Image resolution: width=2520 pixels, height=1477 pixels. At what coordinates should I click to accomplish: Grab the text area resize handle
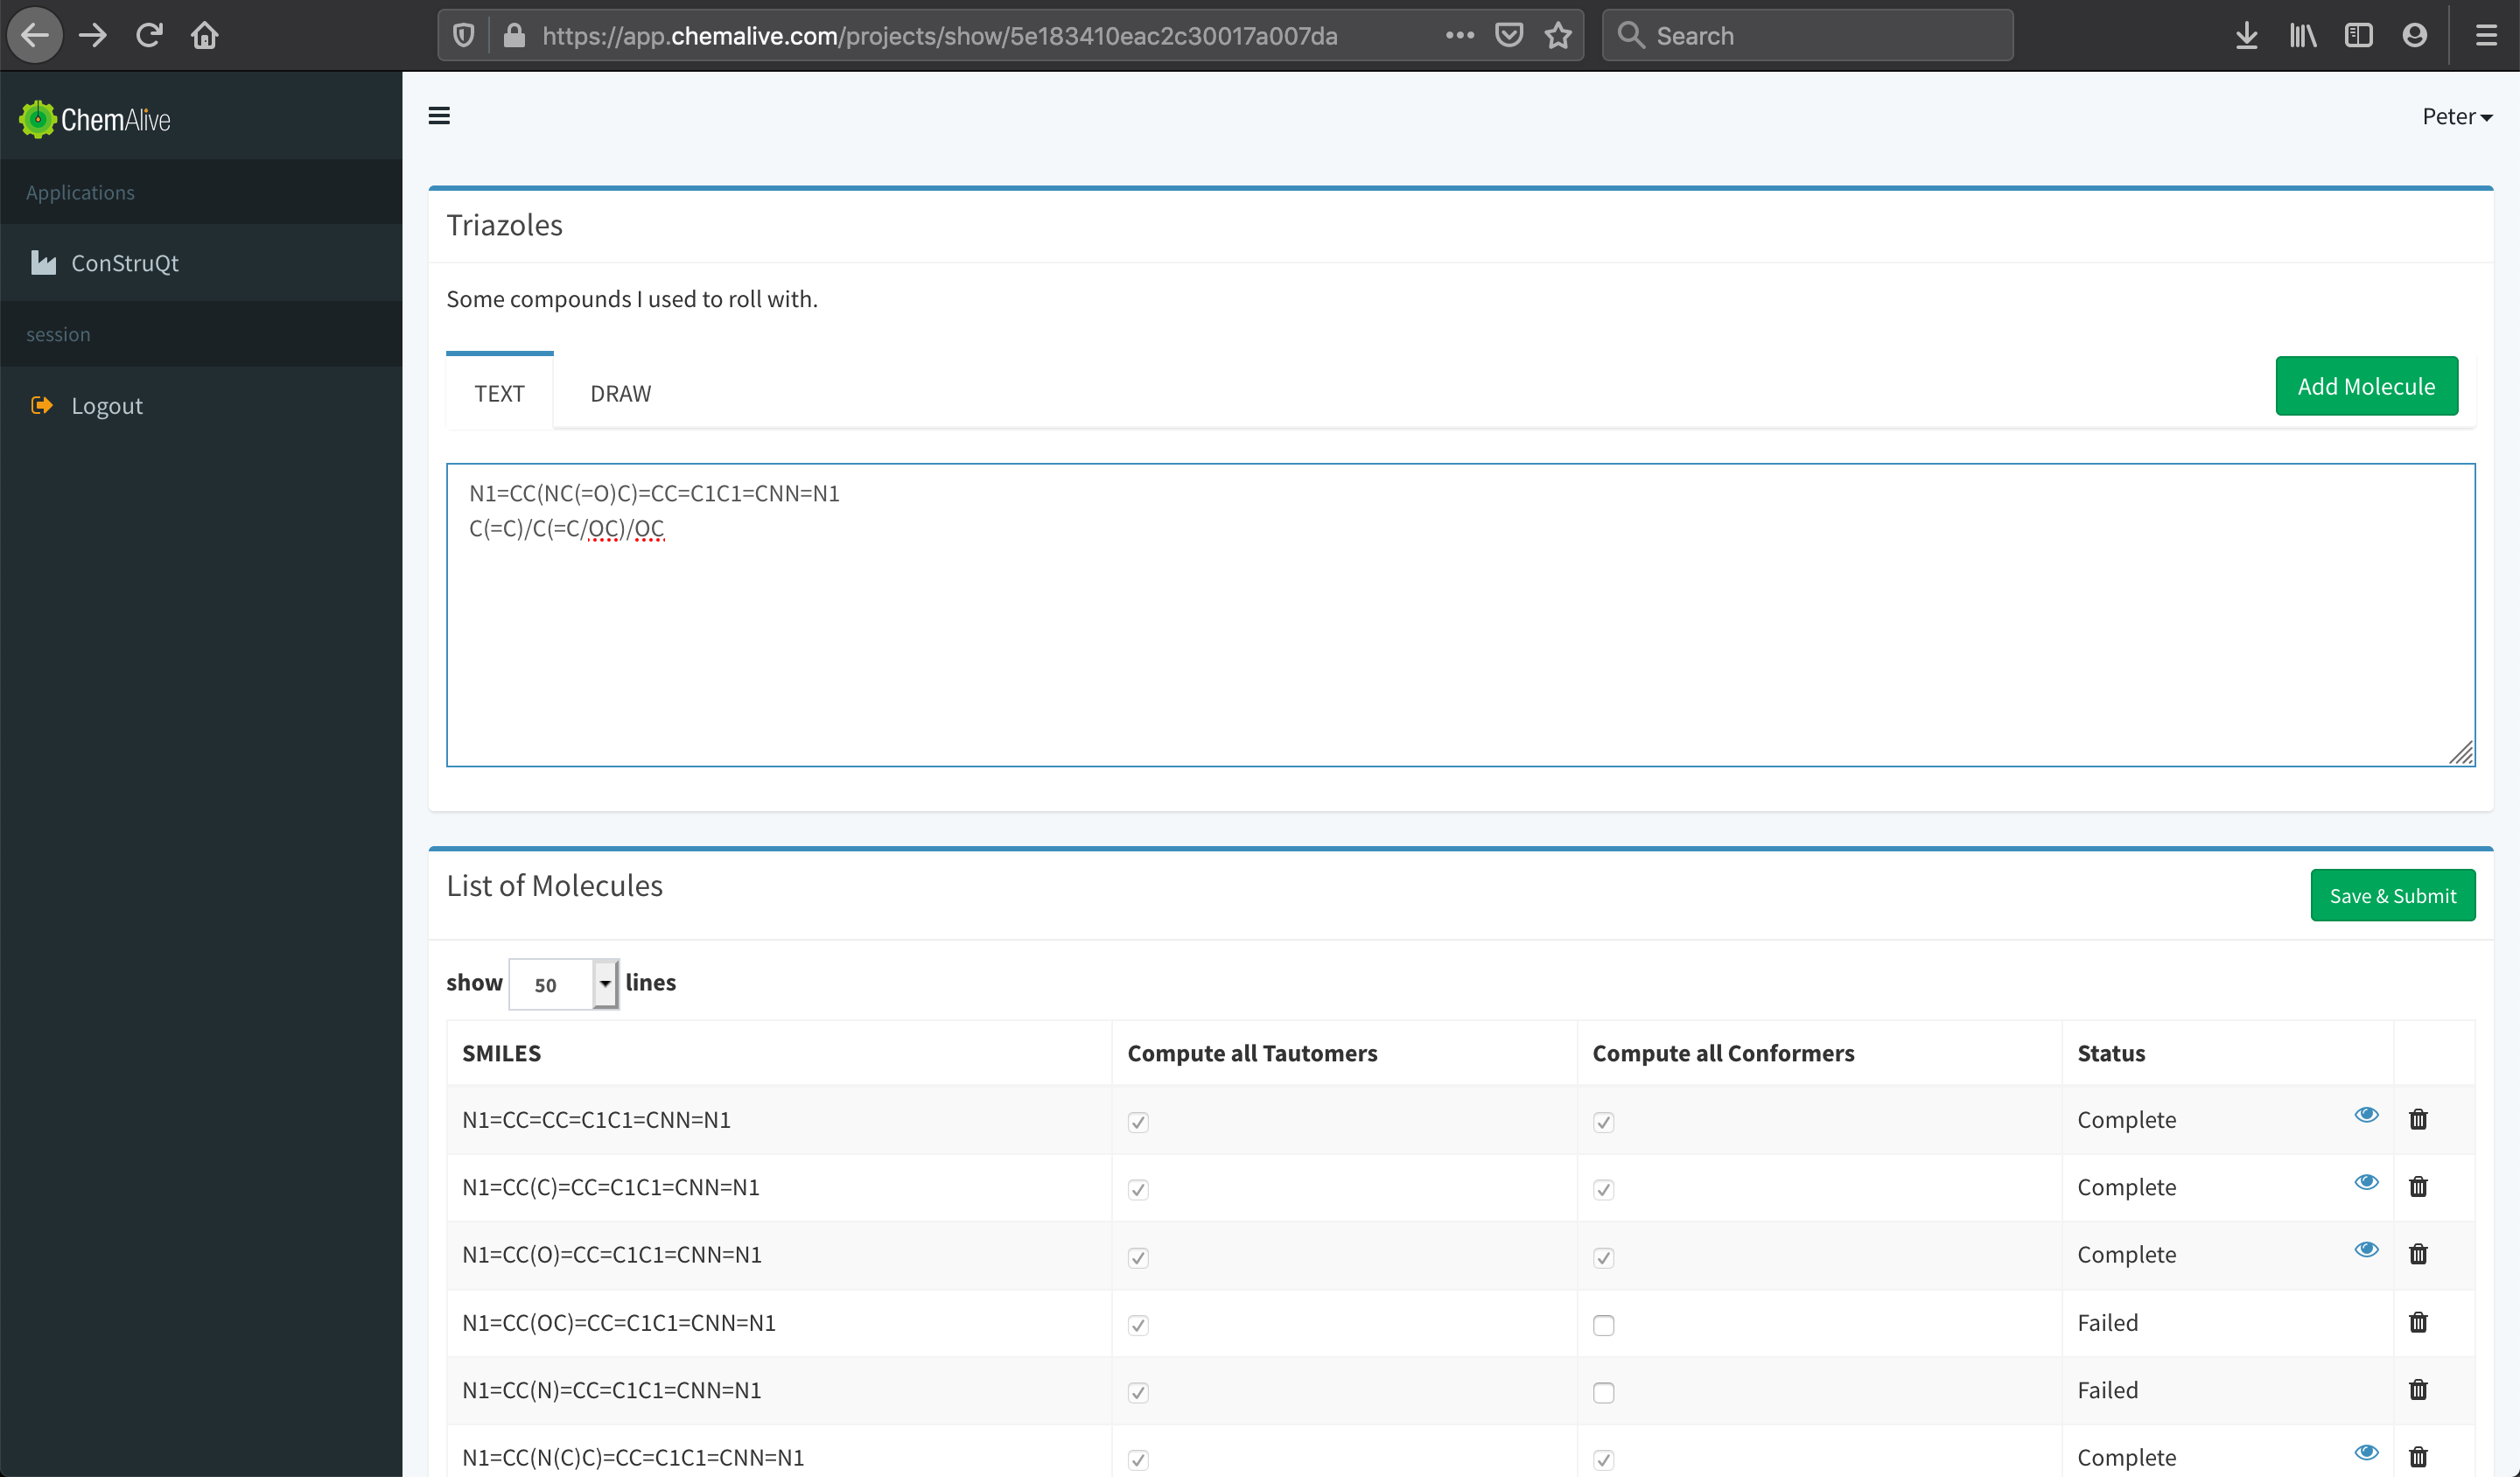click(x=2462, y=754)
